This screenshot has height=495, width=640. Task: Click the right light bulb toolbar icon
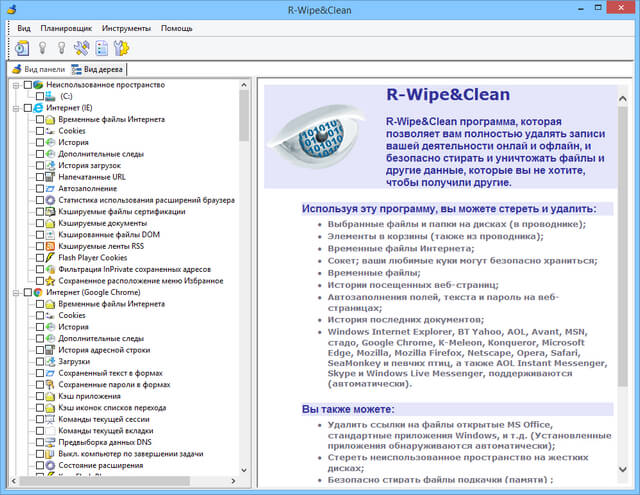[62, 47]
